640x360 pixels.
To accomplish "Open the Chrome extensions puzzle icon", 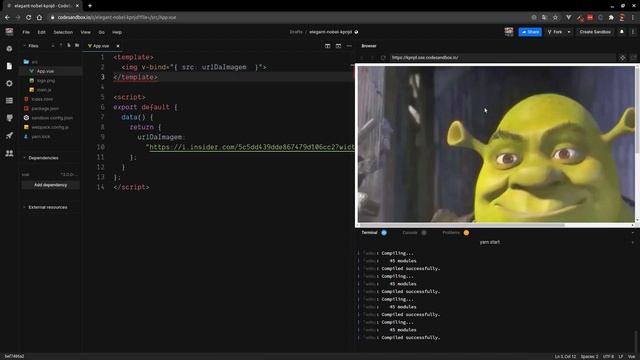I will tap(611, 18).
